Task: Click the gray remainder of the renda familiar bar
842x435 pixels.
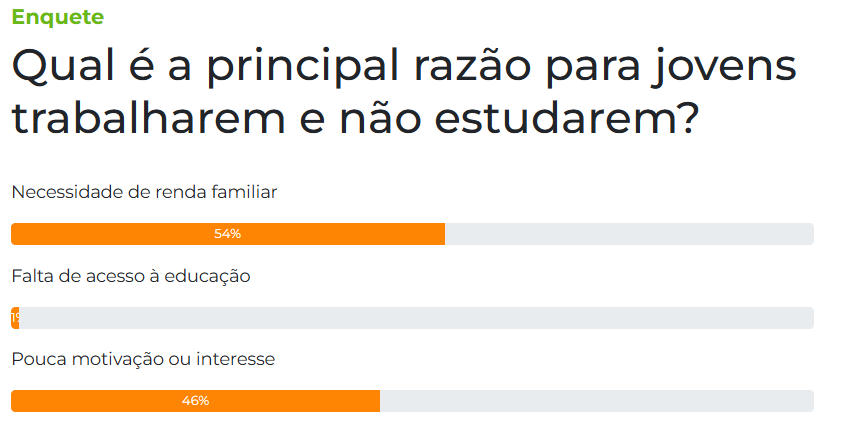Action: pos(629,234)
